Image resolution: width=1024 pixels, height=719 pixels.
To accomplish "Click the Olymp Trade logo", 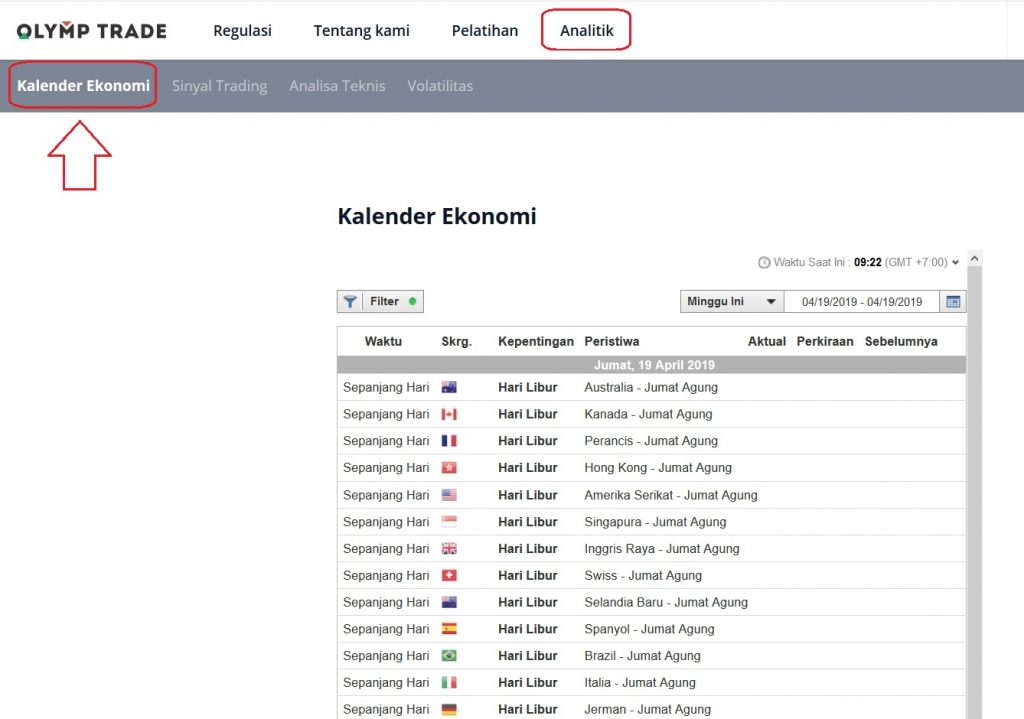I will (x=92, y=31).
